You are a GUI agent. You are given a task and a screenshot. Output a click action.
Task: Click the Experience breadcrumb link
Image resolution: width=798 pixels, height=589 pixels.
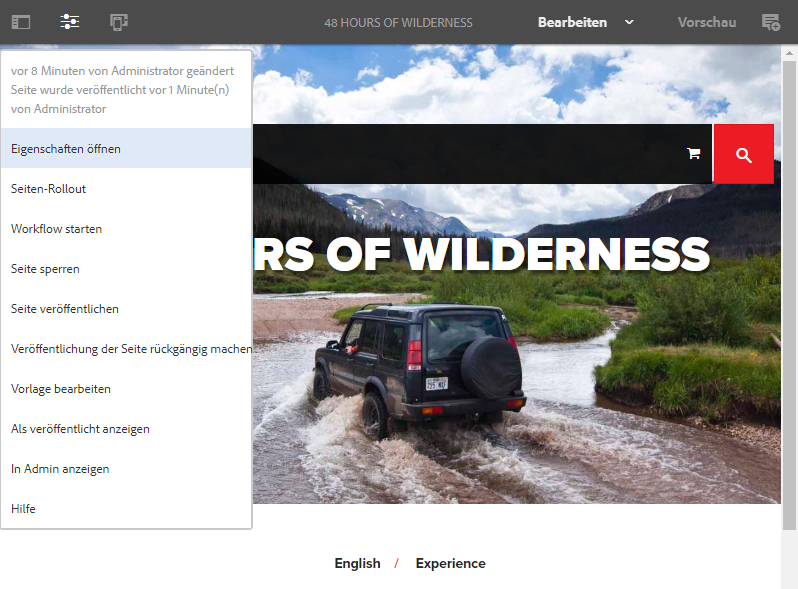click(450, 564)
